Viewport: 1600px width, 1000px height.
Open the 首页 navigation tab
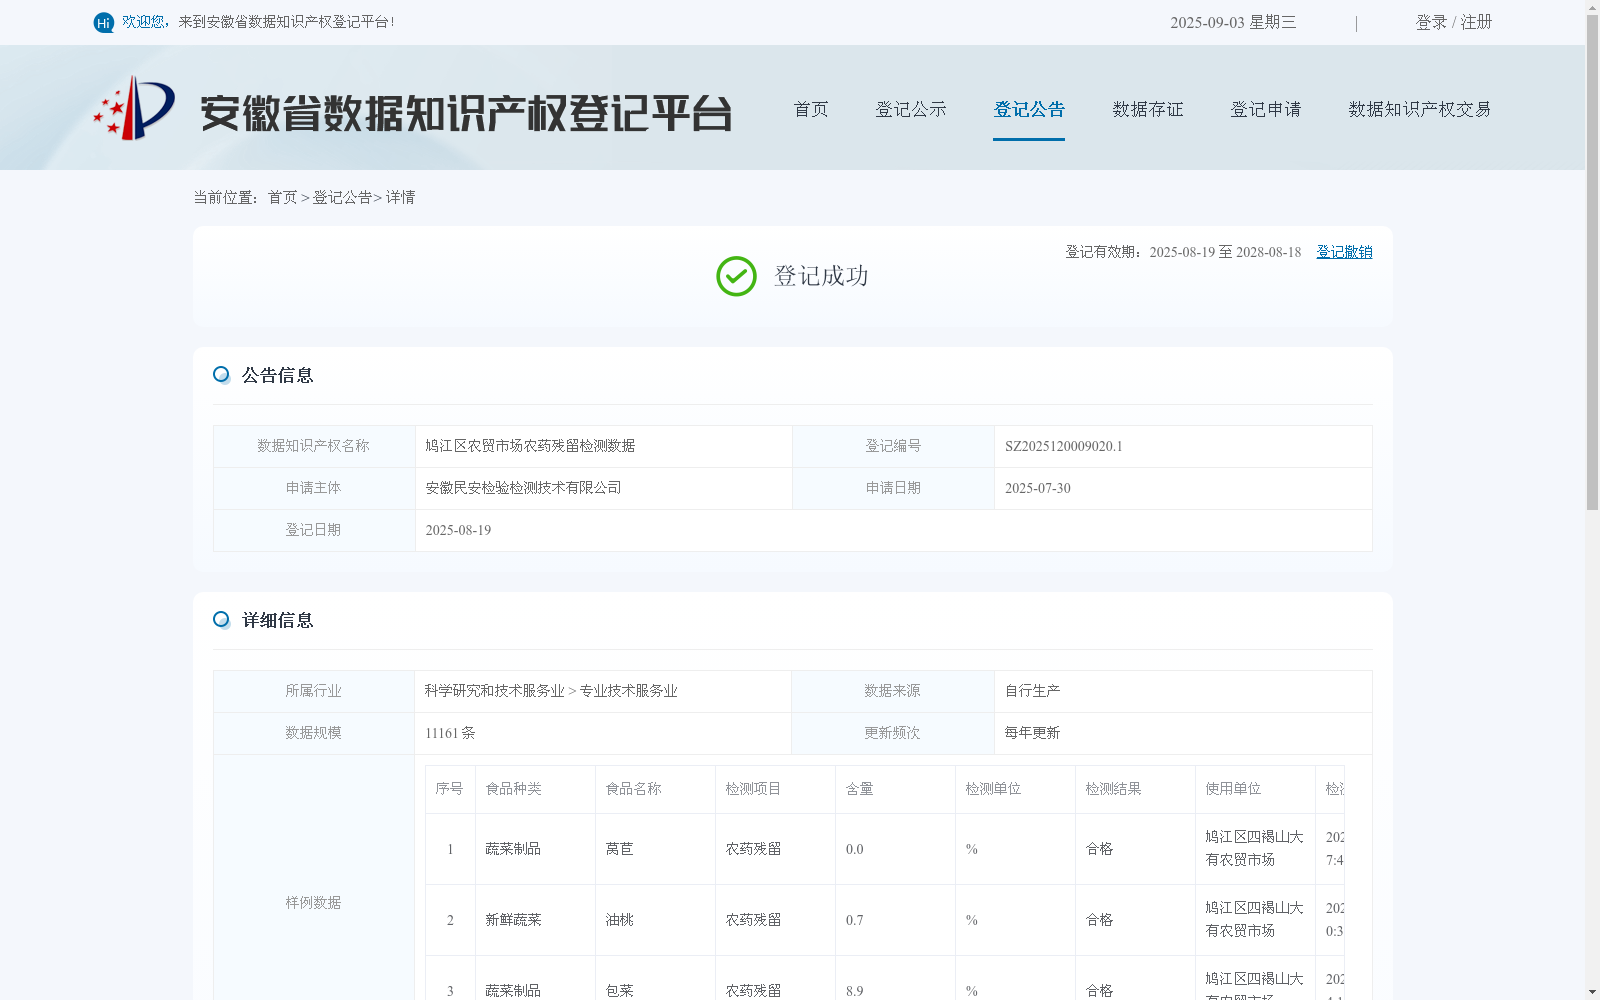(x=811, y=109)
